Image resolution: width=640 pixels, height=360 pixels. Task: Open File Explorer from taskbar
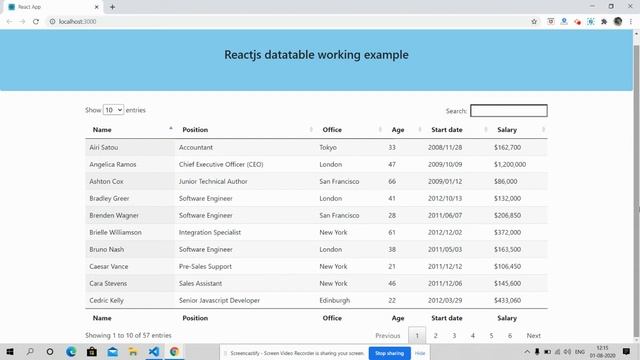coord(133,351)
